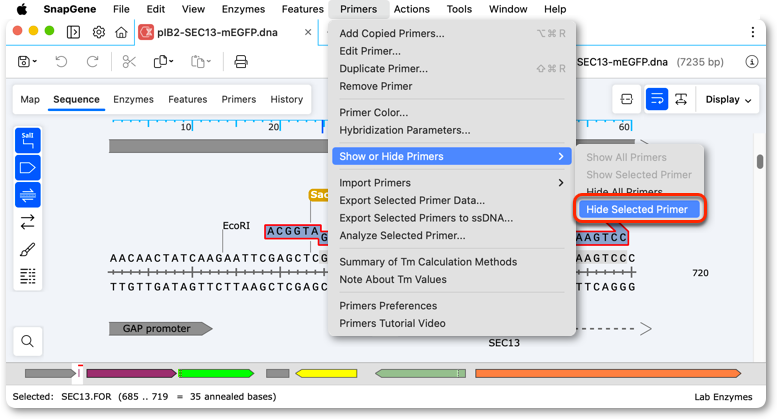Switch to the Enzymes tab
777x419 pixels.
[x=133, y=99]
